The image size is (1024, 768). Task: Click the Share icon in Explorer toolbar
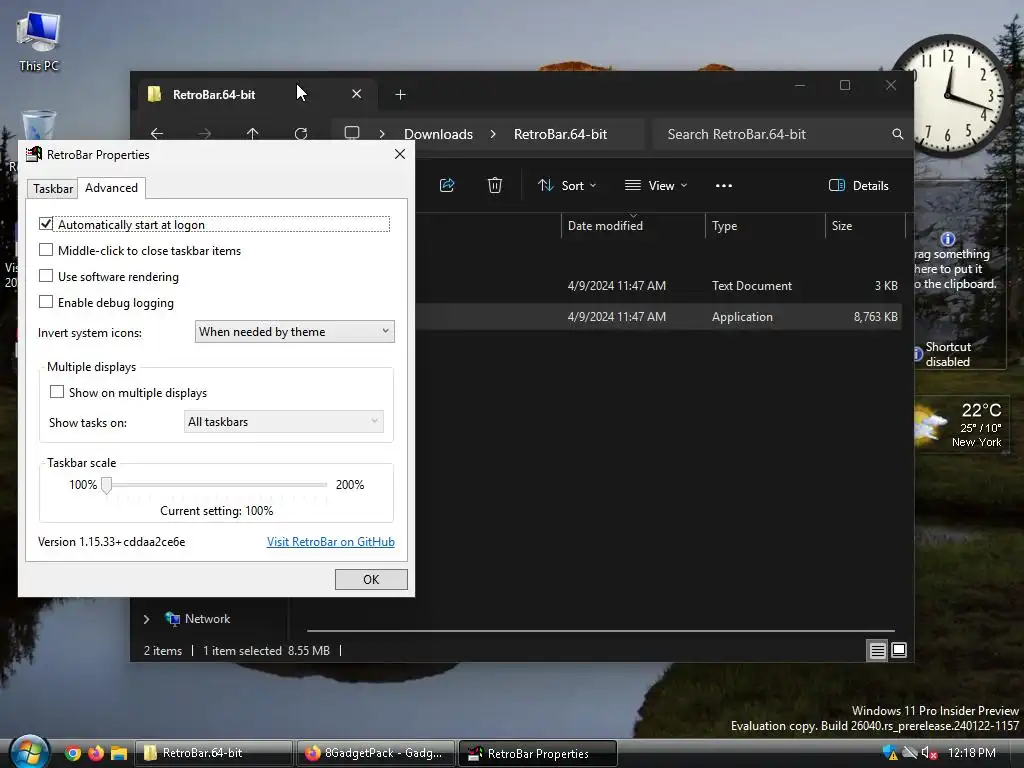[x=447, y=185]
